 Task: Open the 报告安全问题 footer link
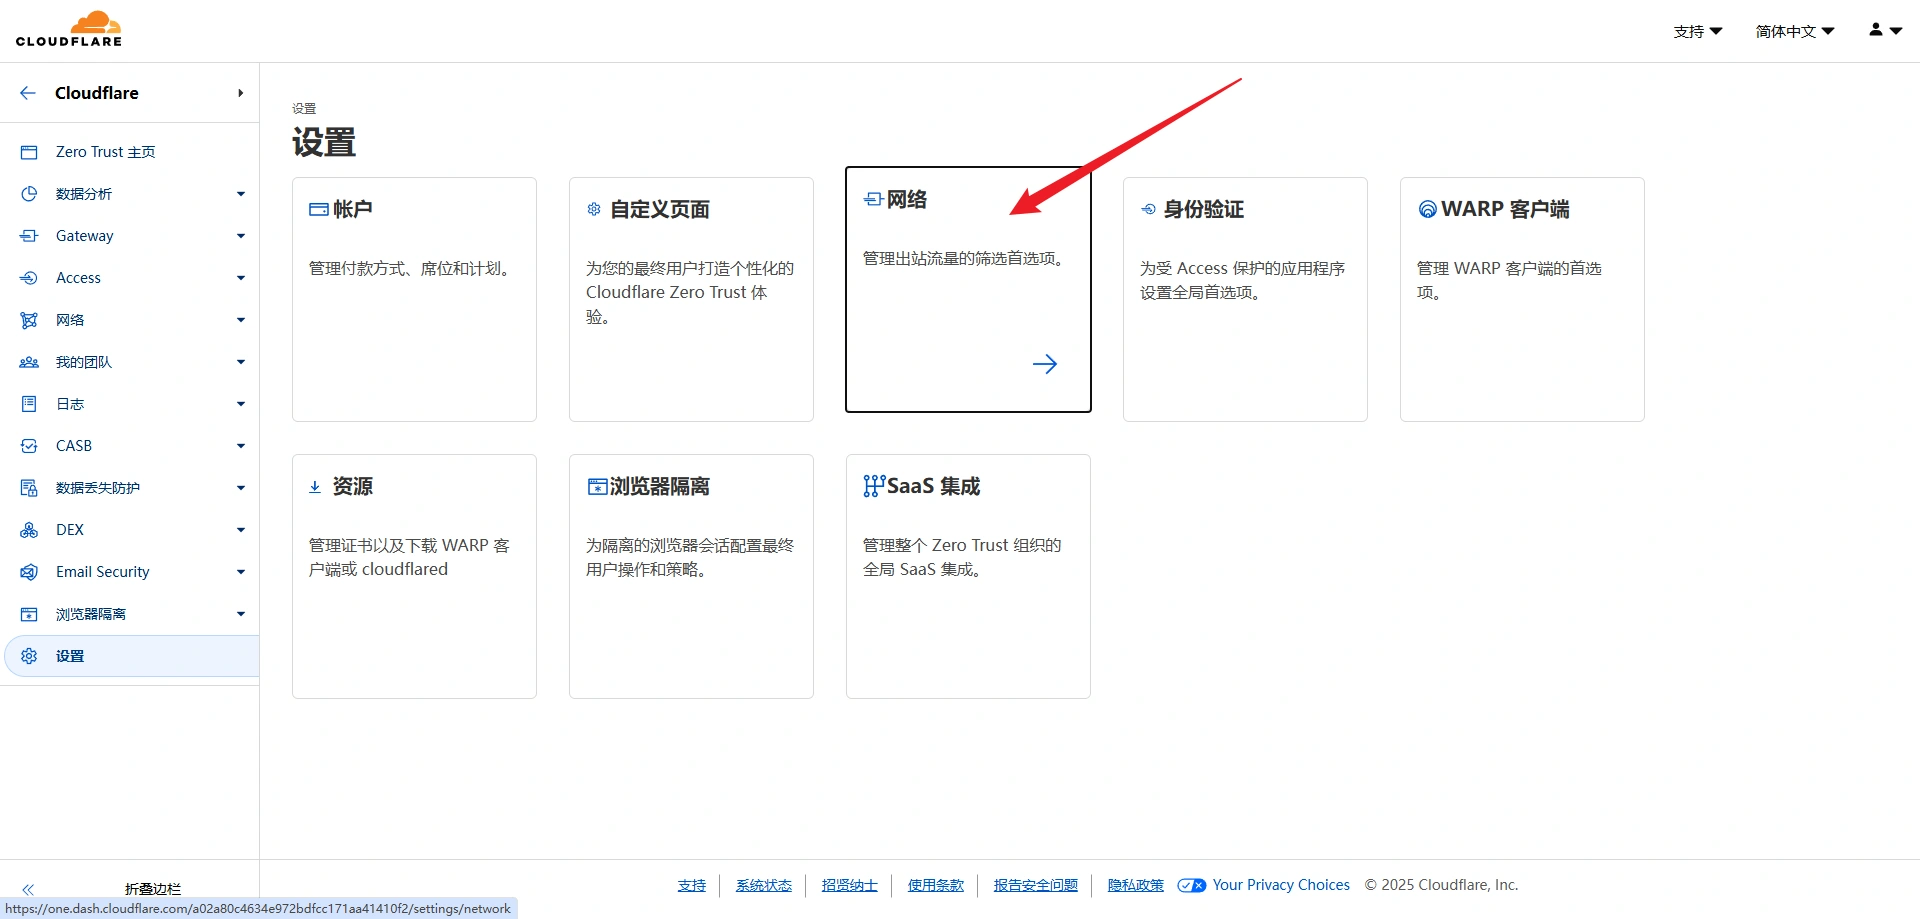coord(1036,885)
